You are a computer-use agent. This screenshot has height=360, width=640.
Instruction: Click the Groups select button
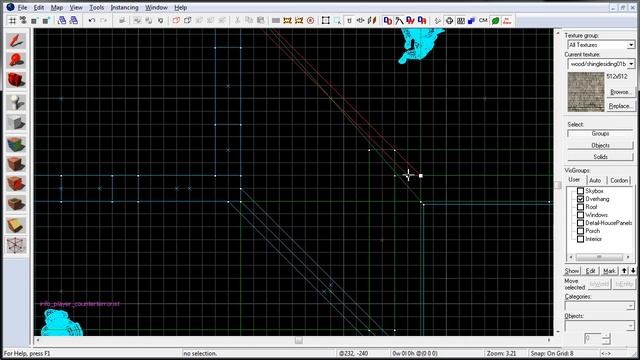(x=600, y=133)
